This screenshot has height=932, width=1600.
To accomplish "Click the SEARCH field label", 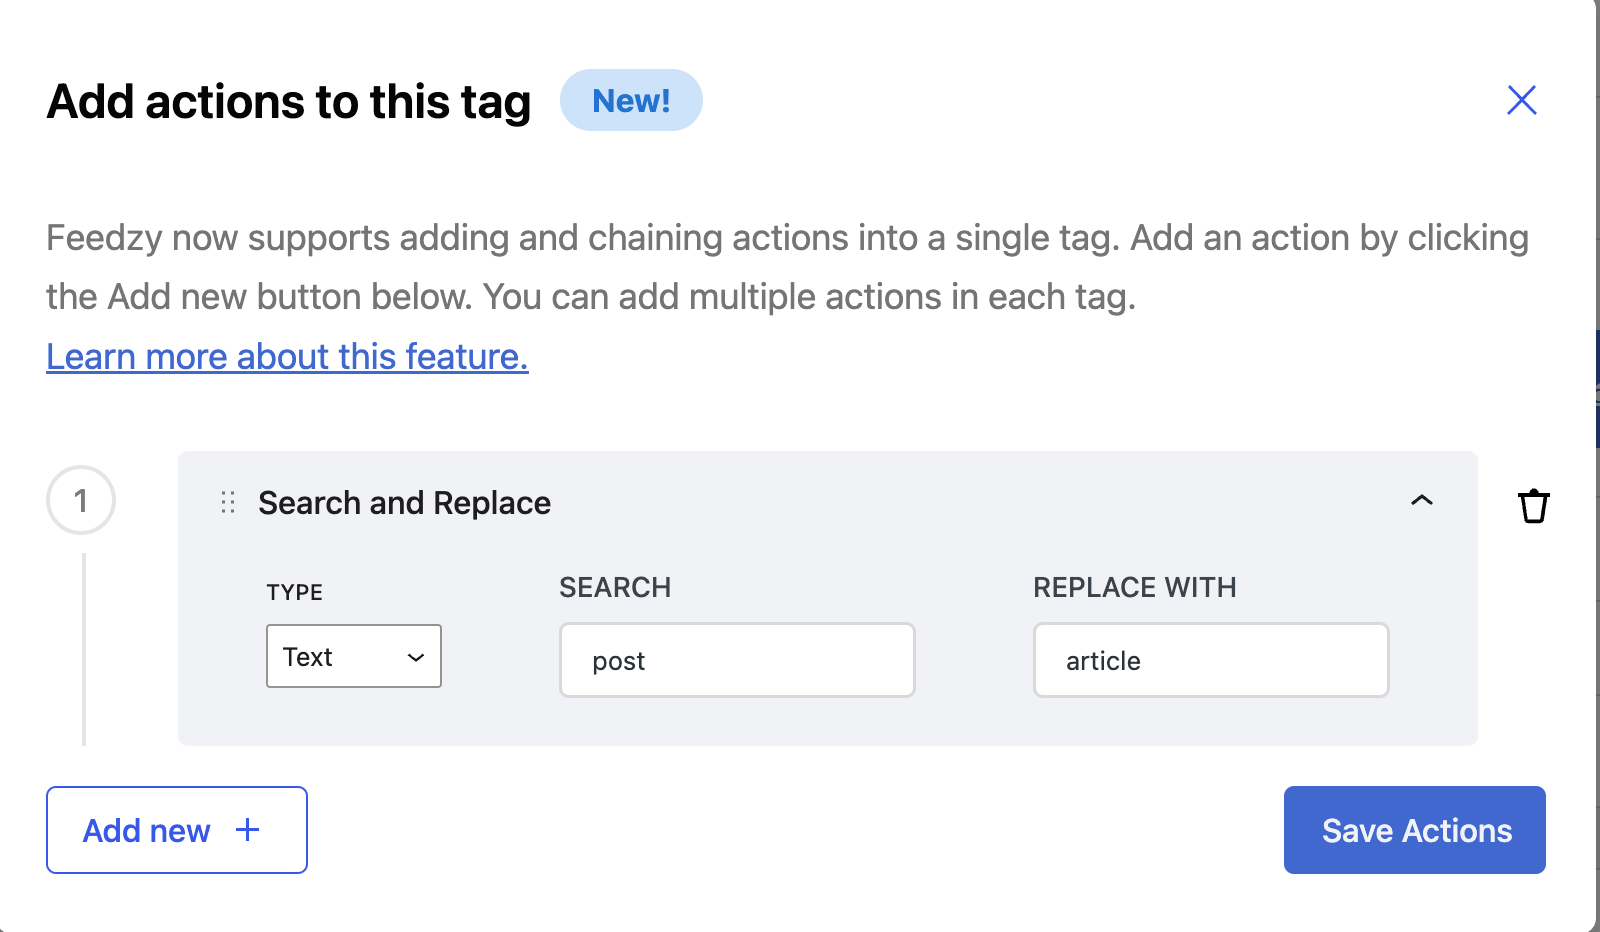I will point(615,588).
